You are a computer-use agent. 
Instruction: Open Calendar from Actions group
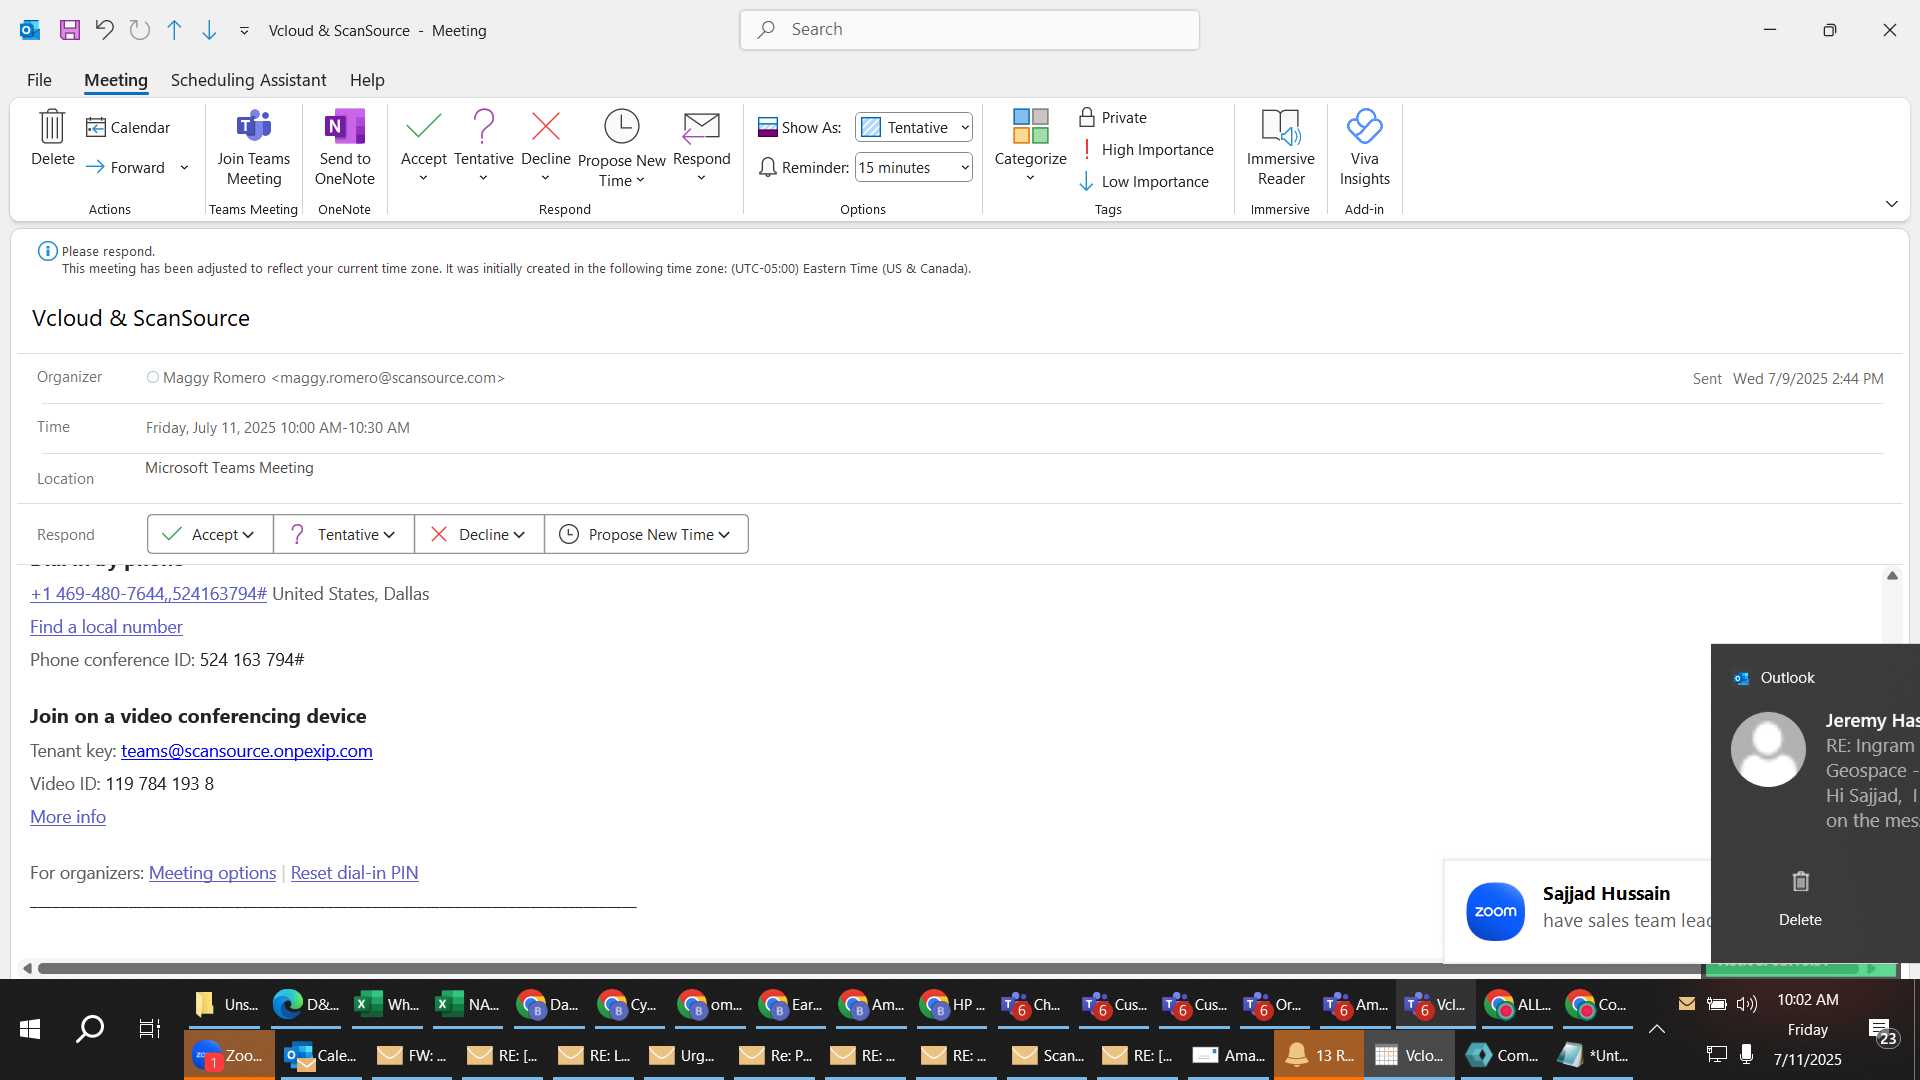point(128,127)
